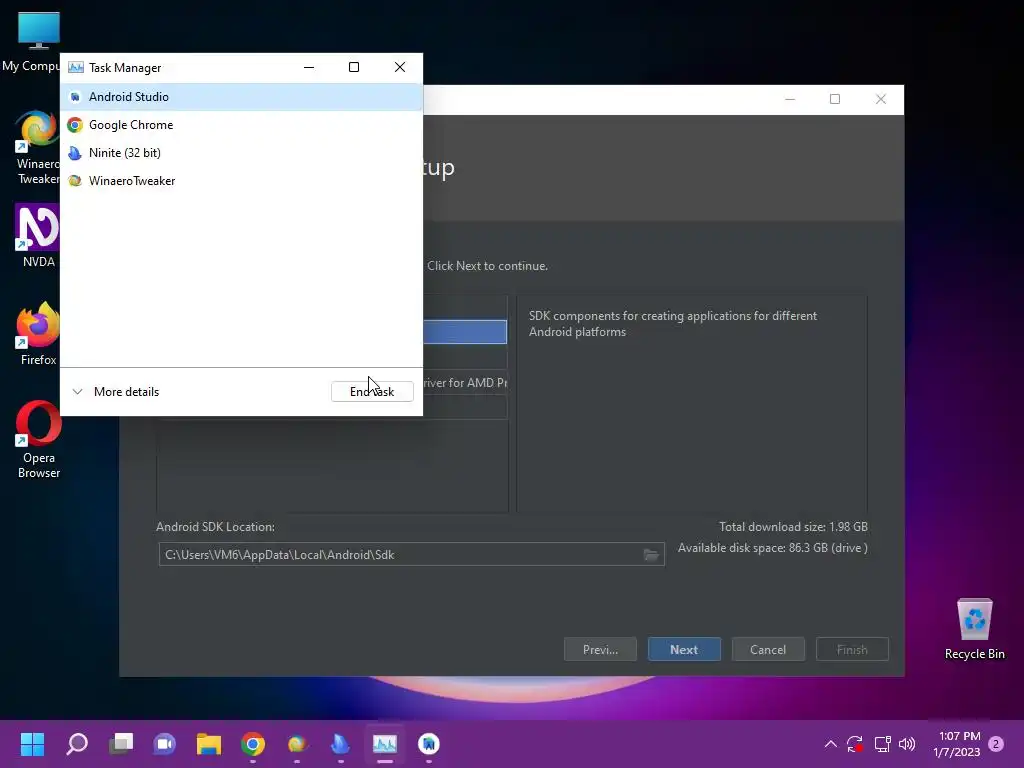Viewport: 1024px width, 768px height.
Task: Open the NVDA desktop shortcut
Action: tap(38, 236)
